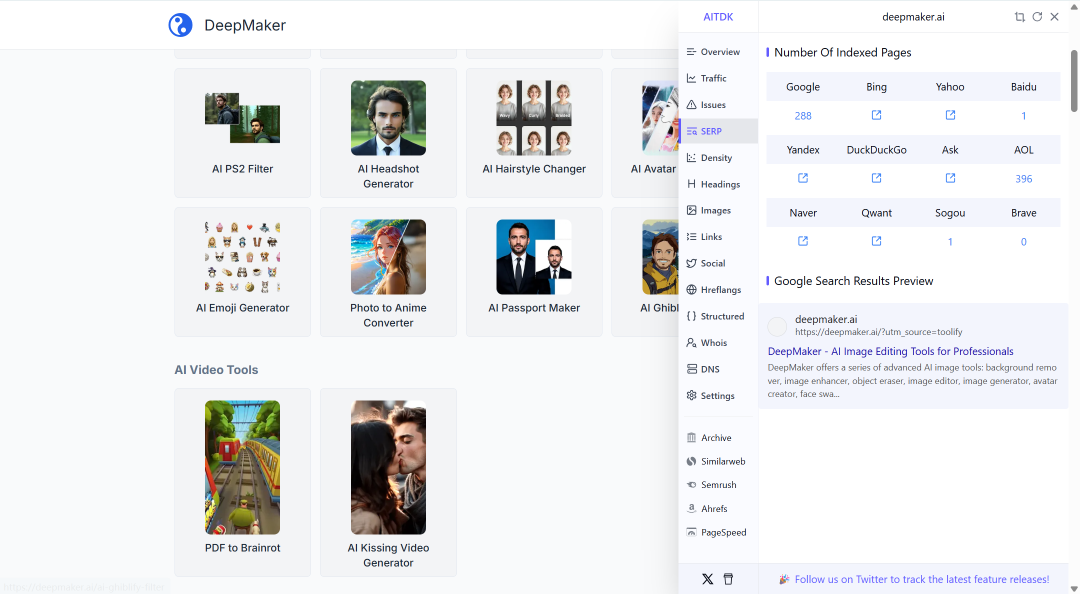Image resolution: width=1080 pixels, height=594 pixels.
Task: Close the AITDK panel
Action: coord(1055,17)
